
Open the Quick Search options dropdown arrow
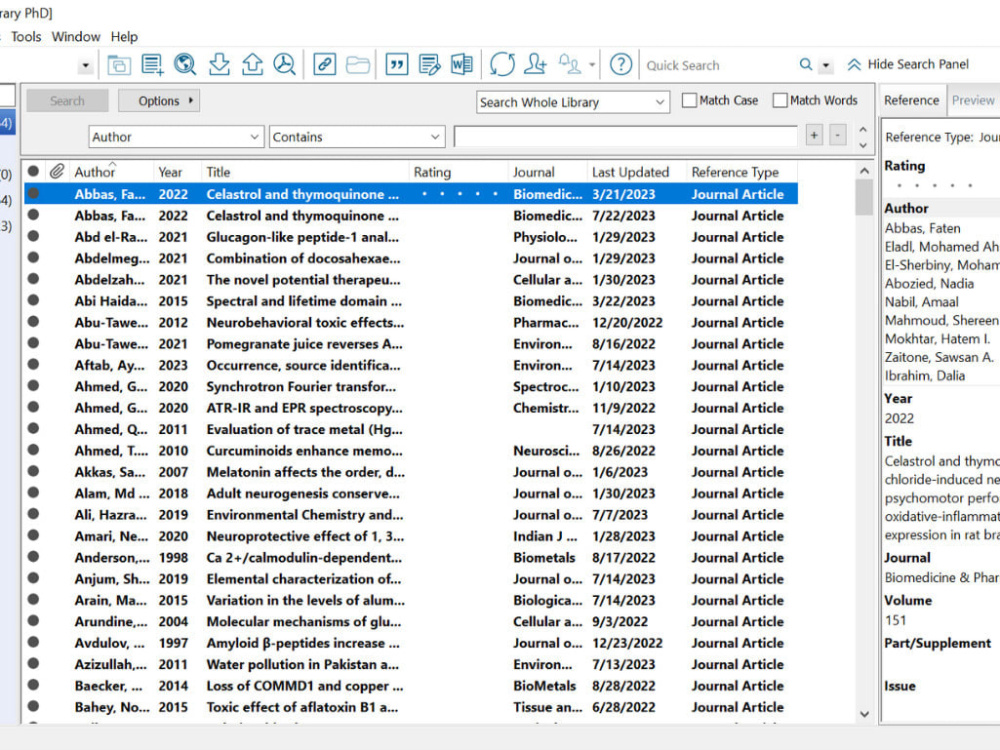(x=826, y=65)
